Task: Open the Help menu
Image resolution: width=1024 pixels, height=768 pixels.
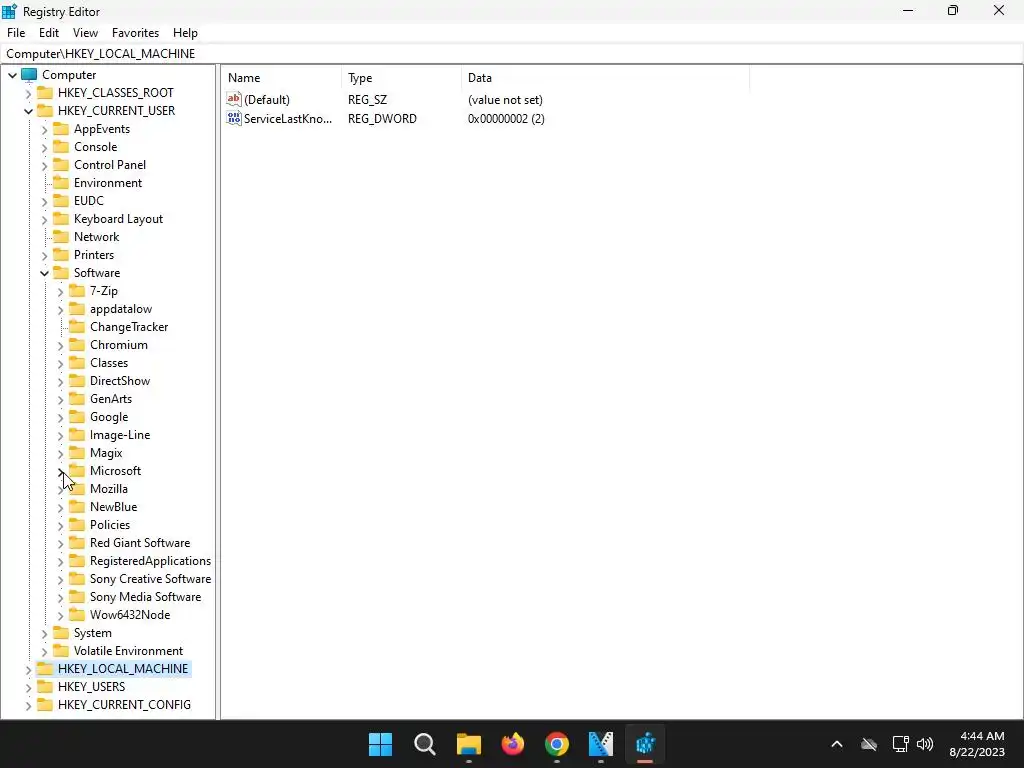Action: pos(185,33)
